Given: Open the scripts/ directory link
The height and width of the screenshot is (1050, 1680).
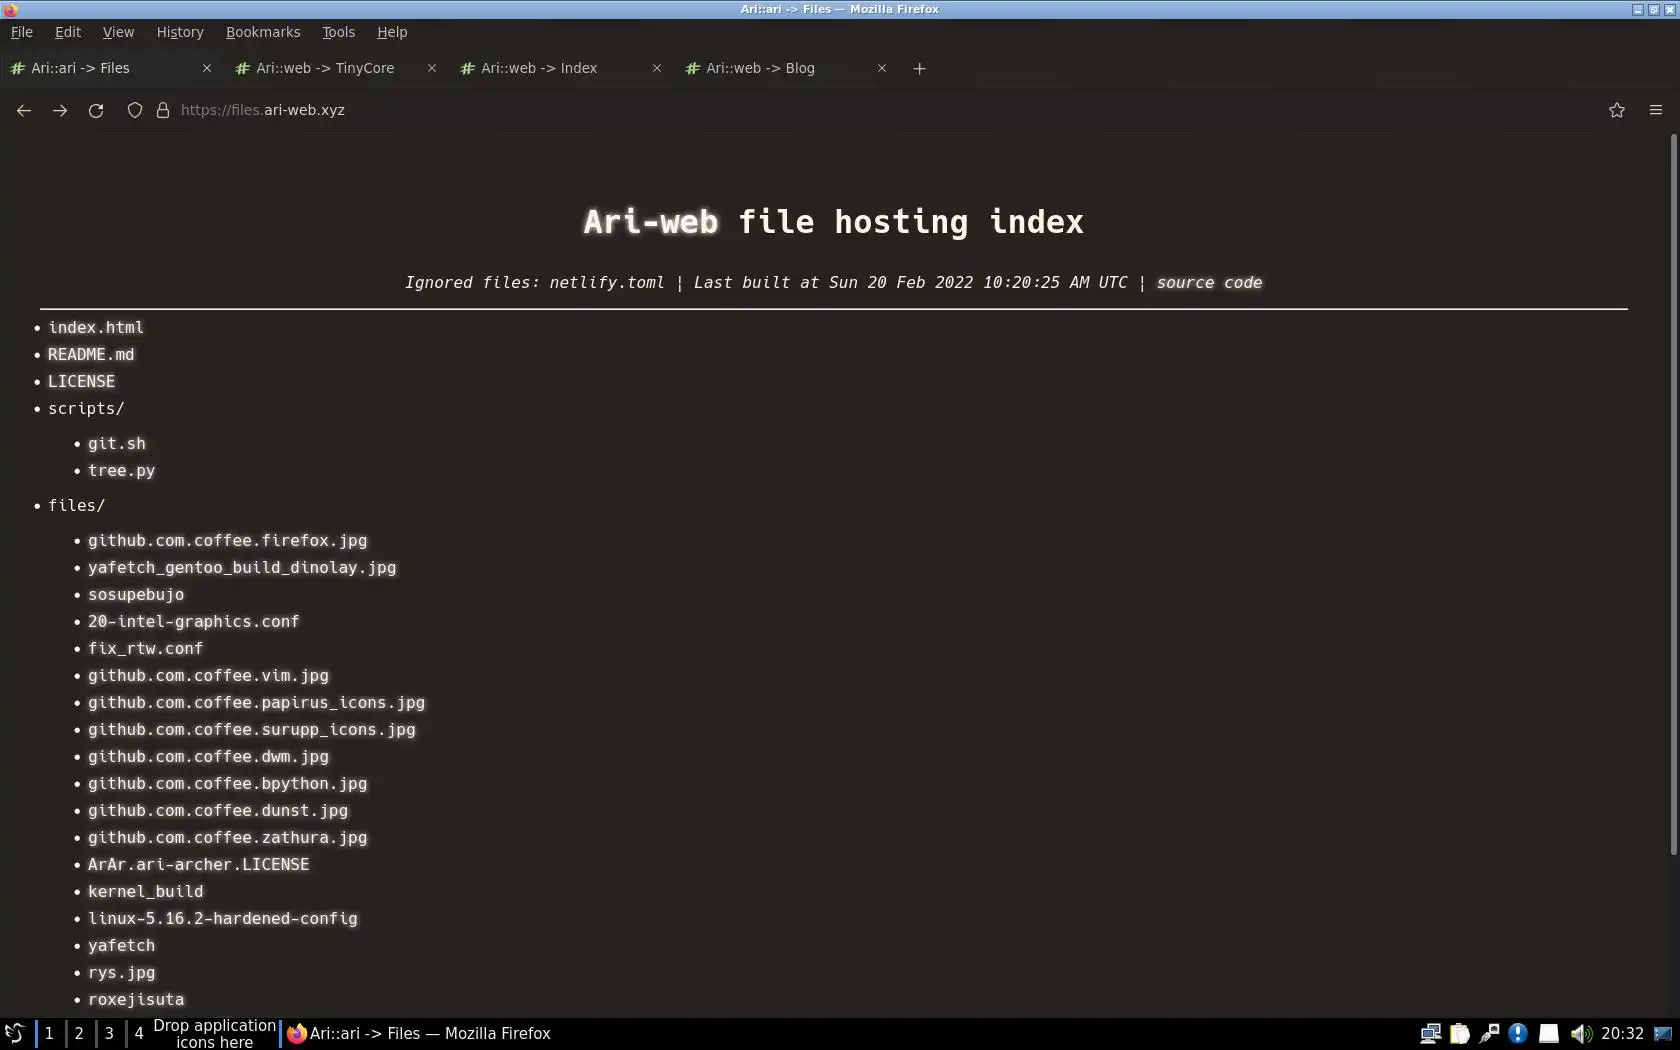Looking at the screenshot, I should pos(86,409).
